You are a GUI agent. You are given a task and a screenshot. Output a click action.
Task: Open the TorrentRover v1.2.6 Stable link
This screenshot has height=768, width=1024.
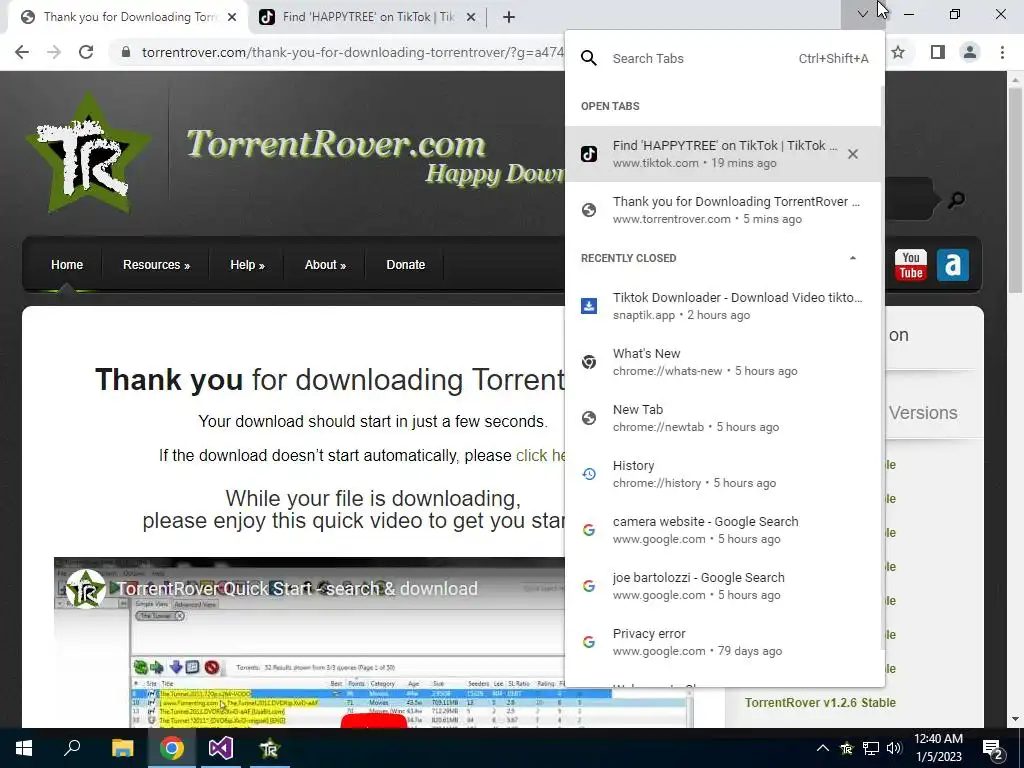[820, 703]
